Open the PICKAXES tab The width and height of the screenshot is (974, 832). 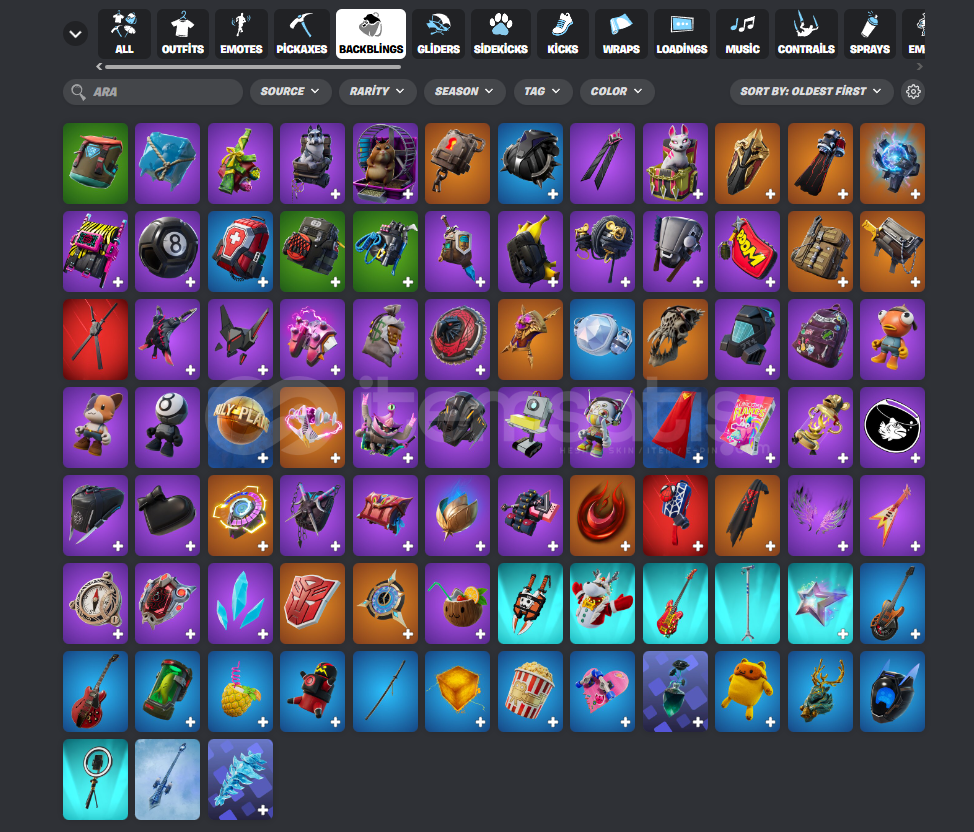301,34
